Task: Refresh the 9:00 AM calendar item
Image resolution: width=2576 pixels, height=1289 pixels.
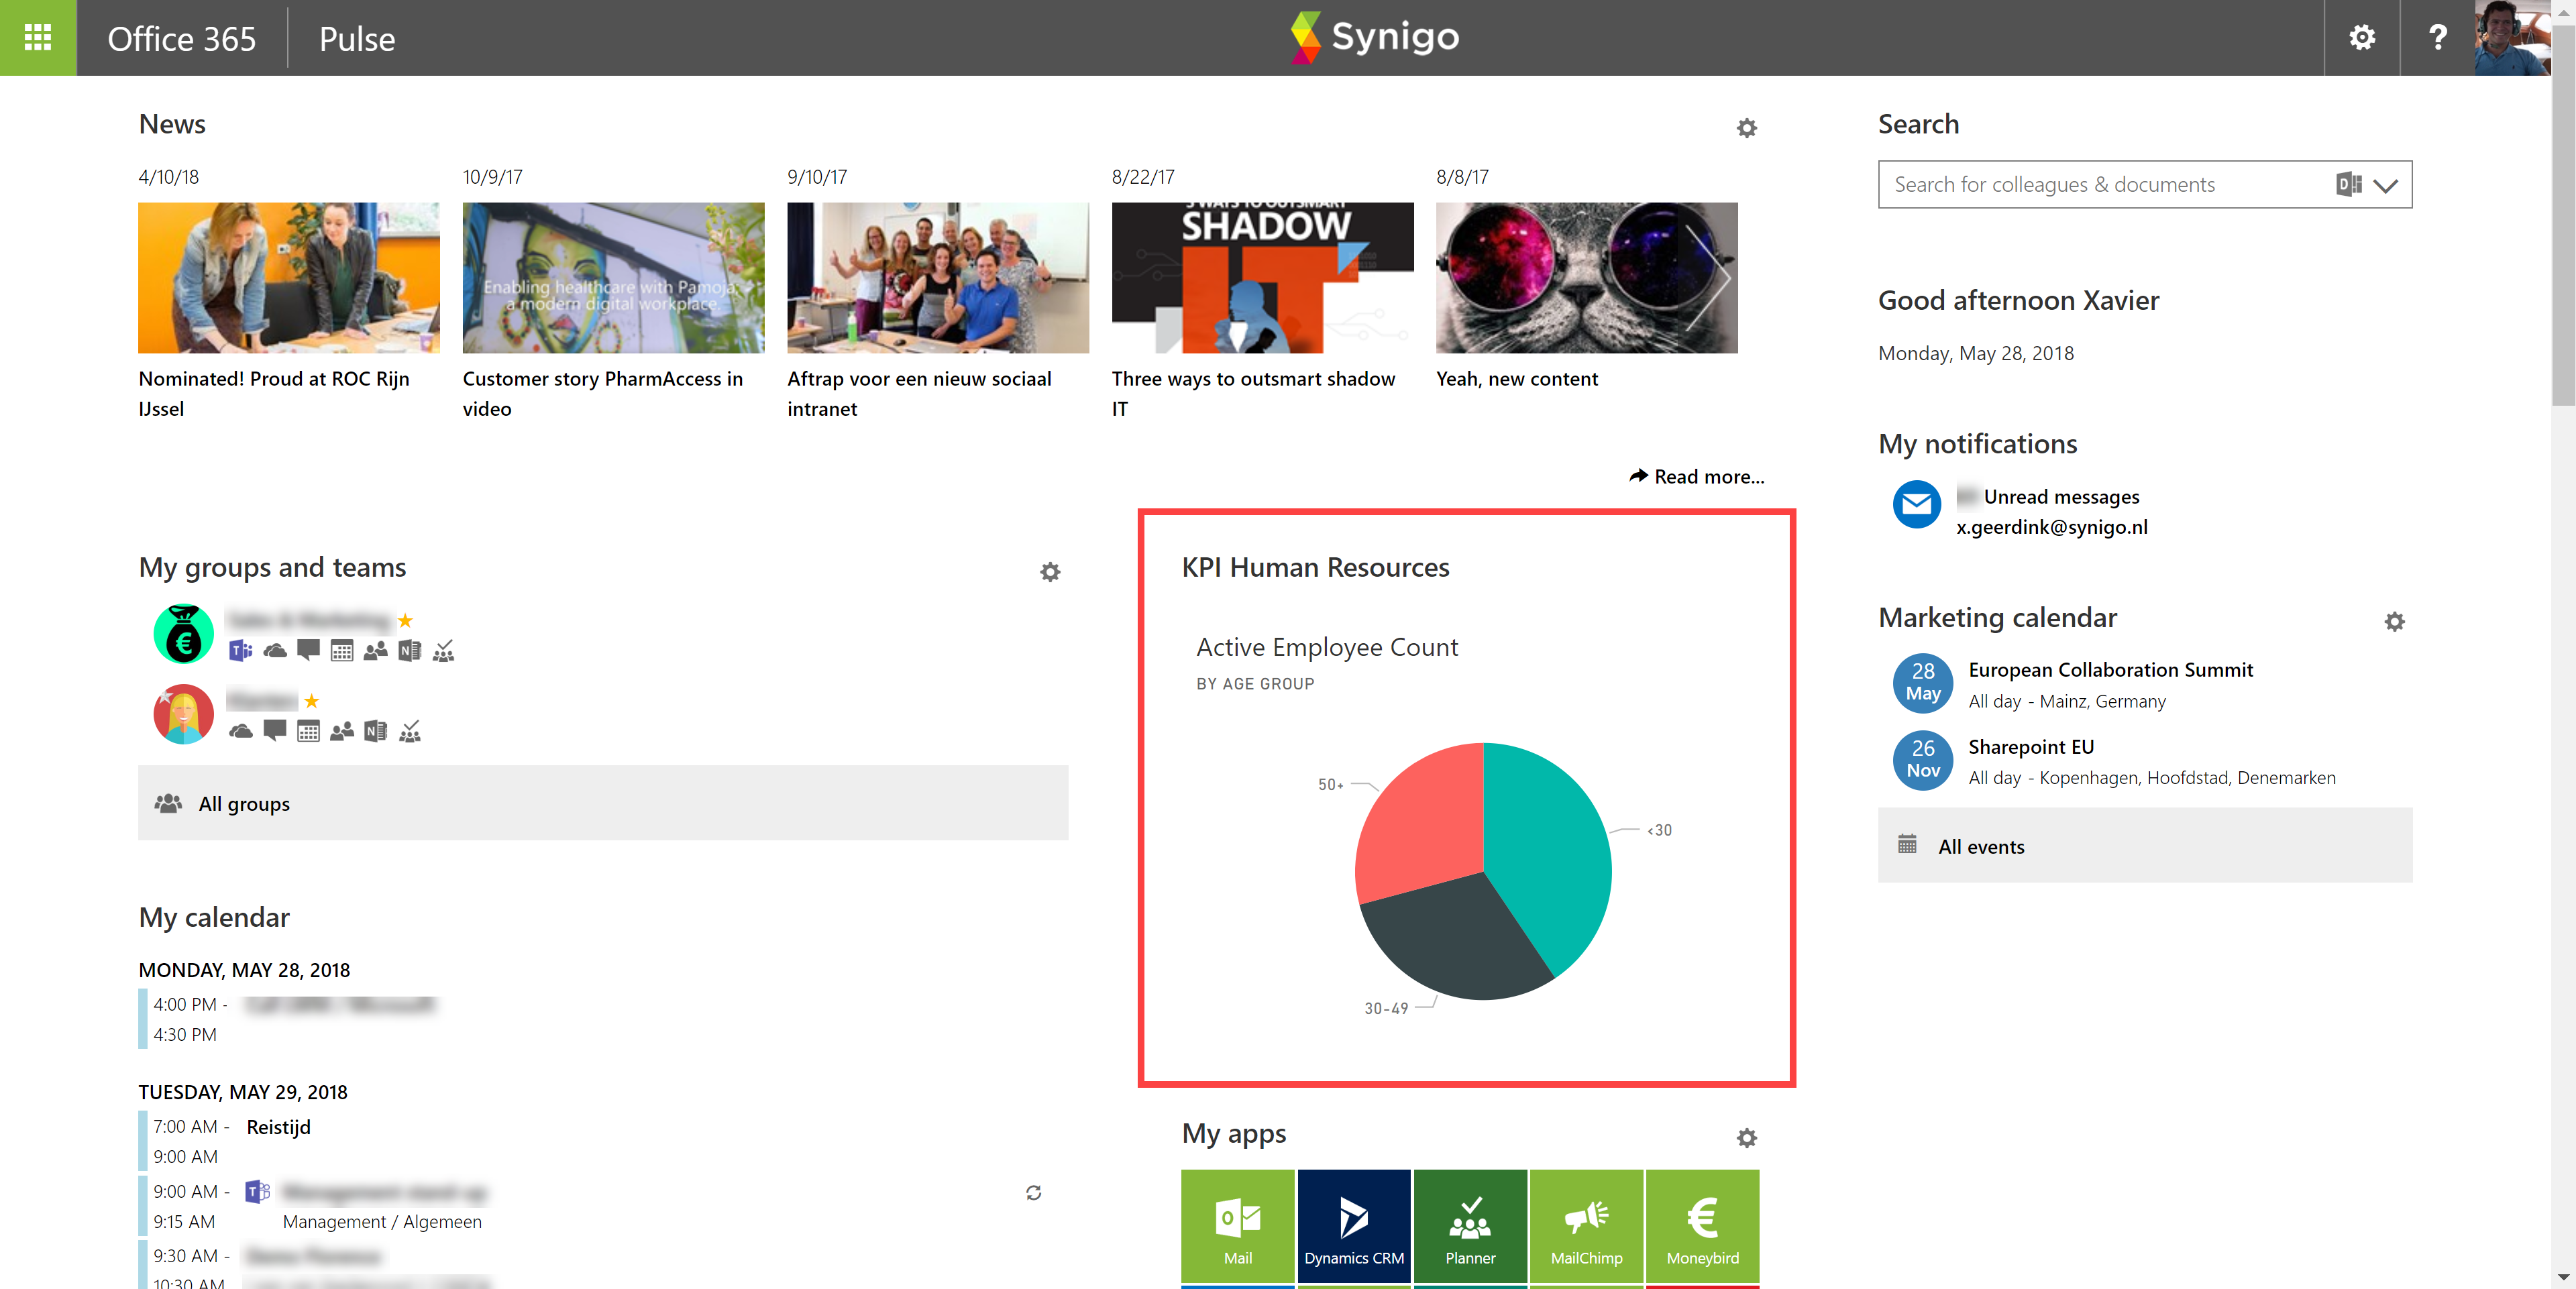Action: (1033, 1192)
